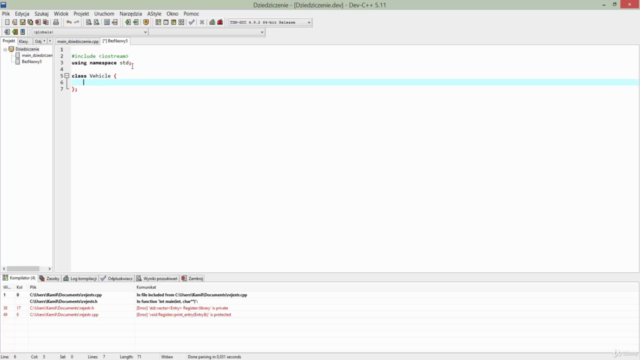The image size is (640, 360).
Task: Click the Close All files toolbar icon
Action: point(46,22)
